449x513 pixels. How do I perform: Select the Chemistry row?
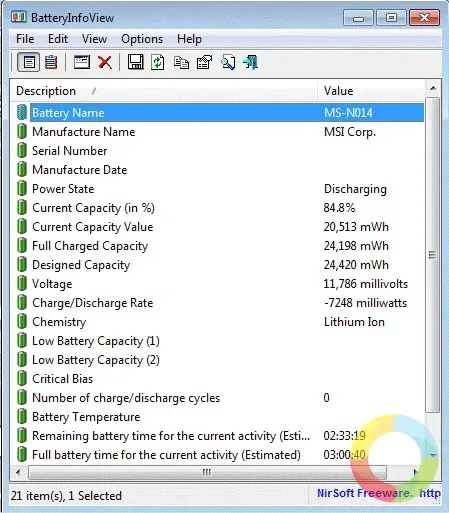coord(220,322)
